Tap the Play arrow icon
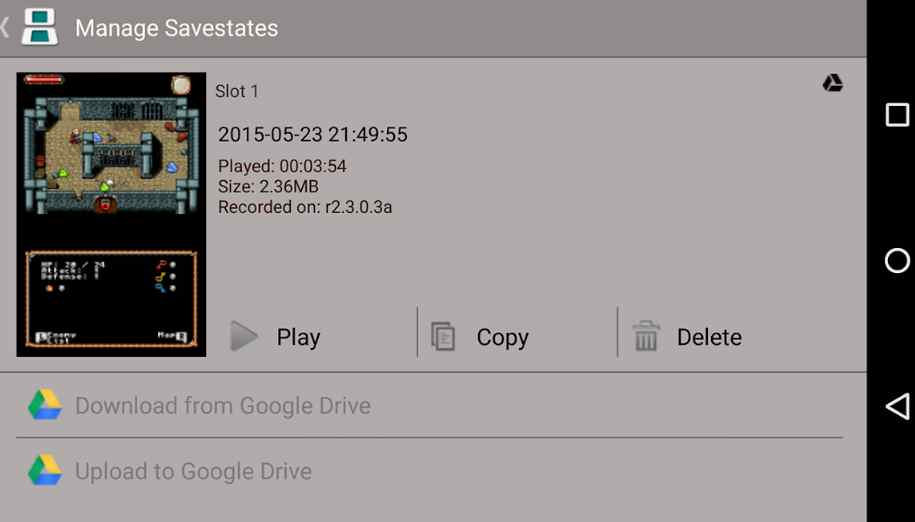This screenshot has width=915, height=522. [x=244, y=337]
